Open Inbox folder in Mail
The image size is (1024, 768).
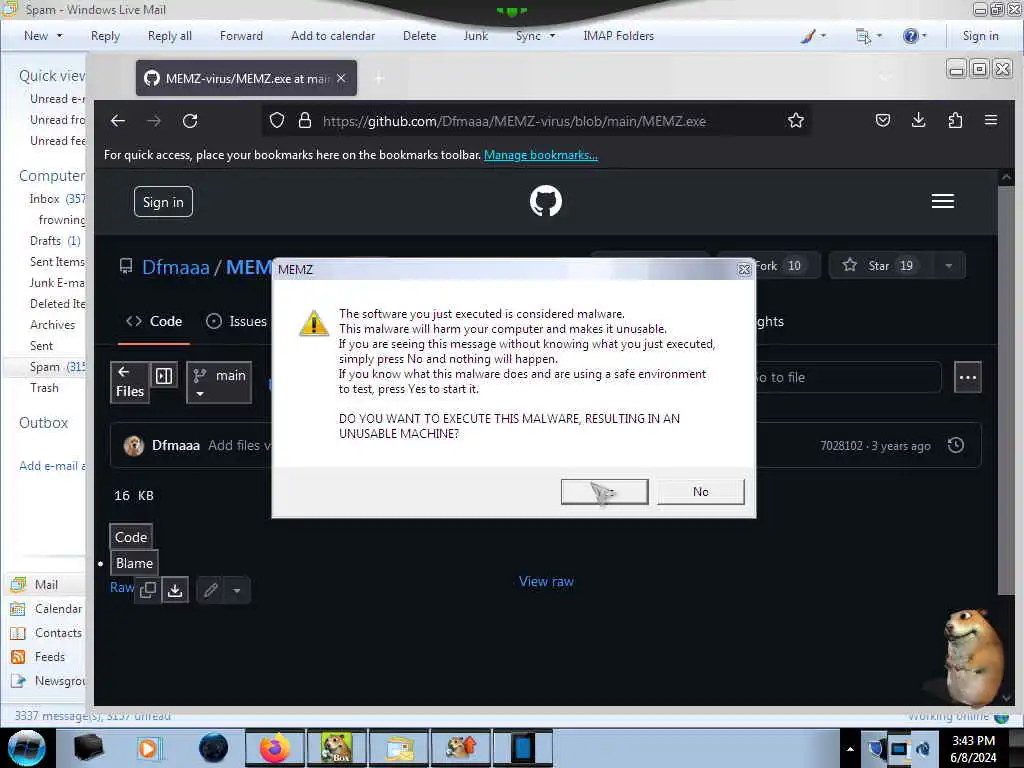(x=46, y=199)
